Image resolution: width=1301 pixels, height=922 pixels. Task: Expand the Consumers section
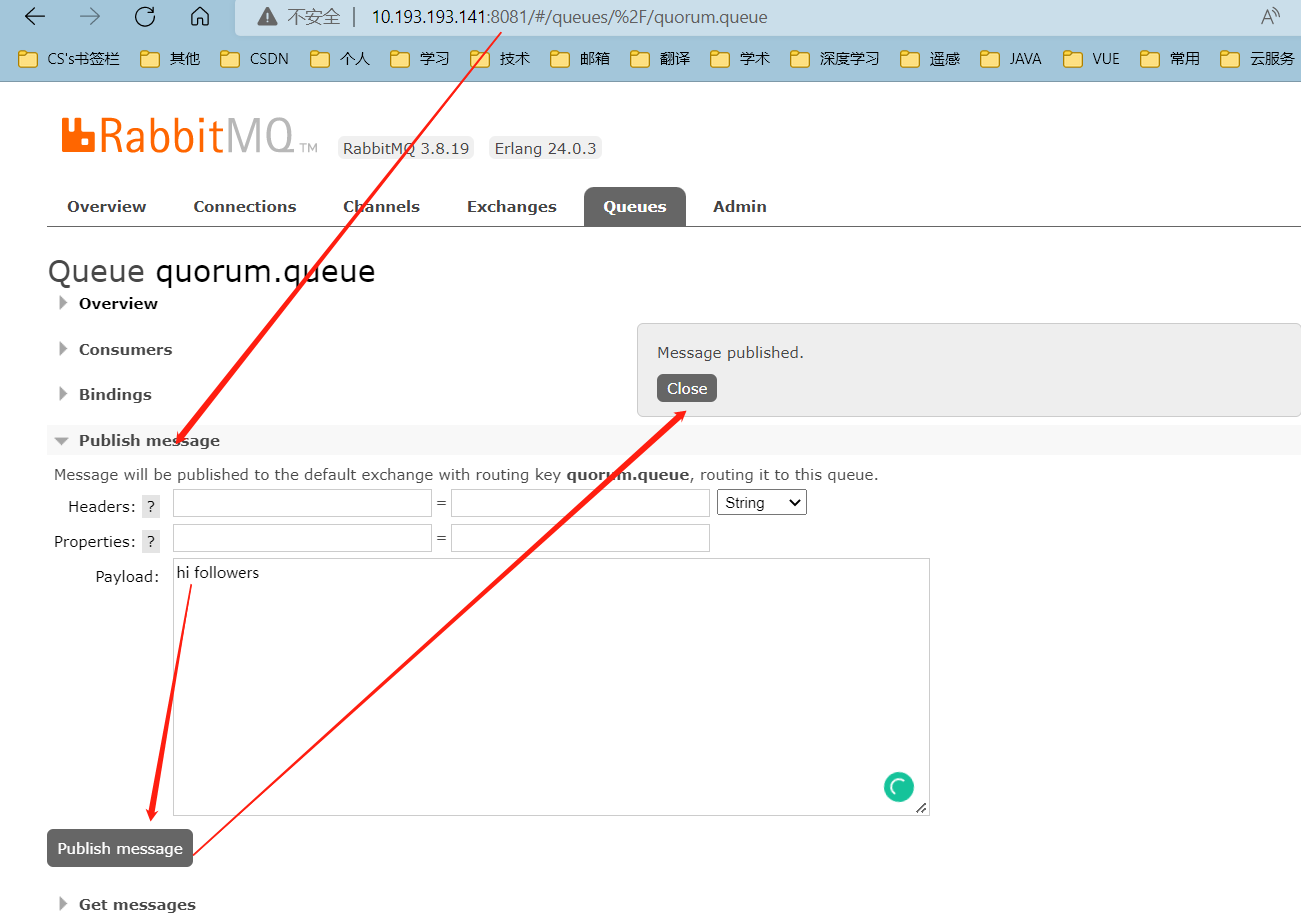pos(115,349)
